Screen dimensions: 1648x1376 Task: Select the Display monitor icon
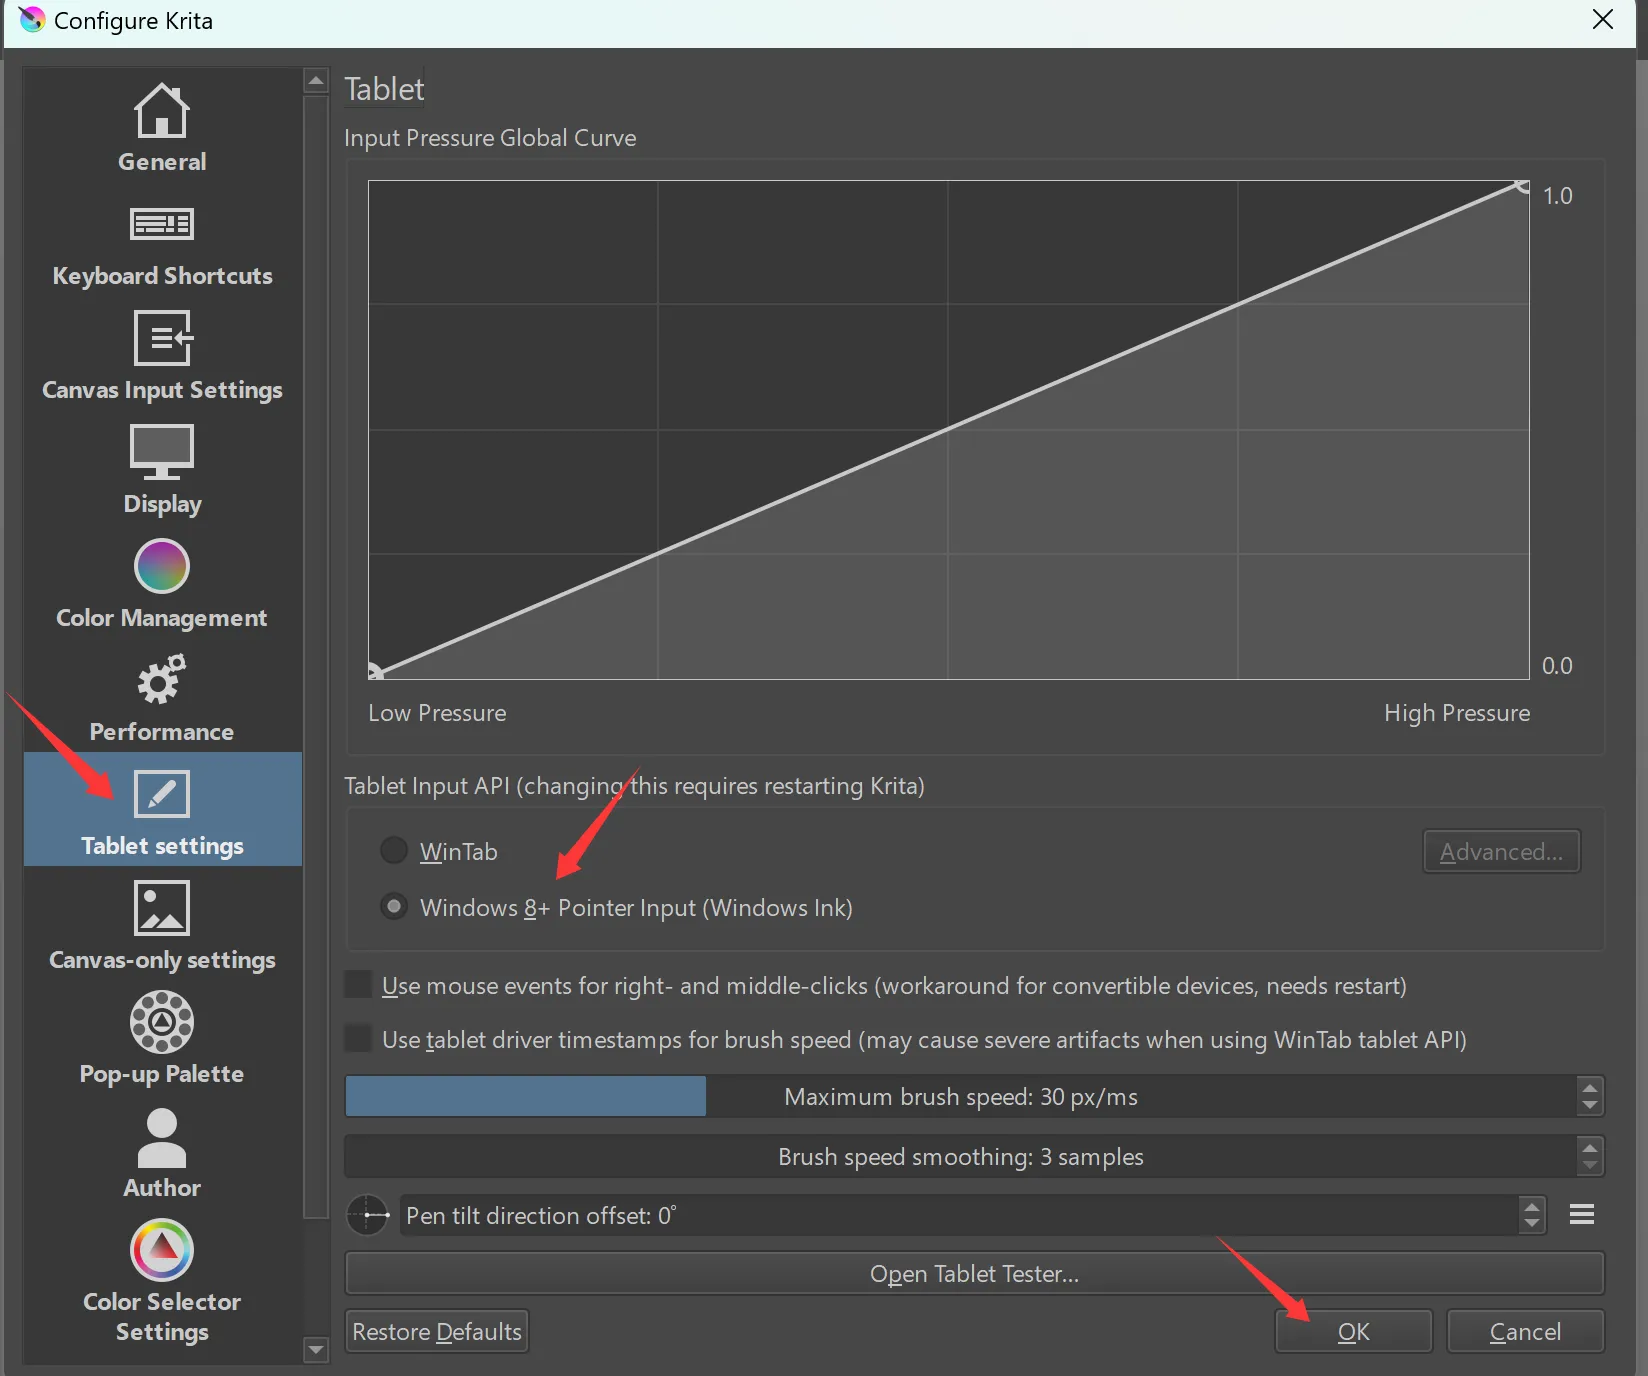162,452
